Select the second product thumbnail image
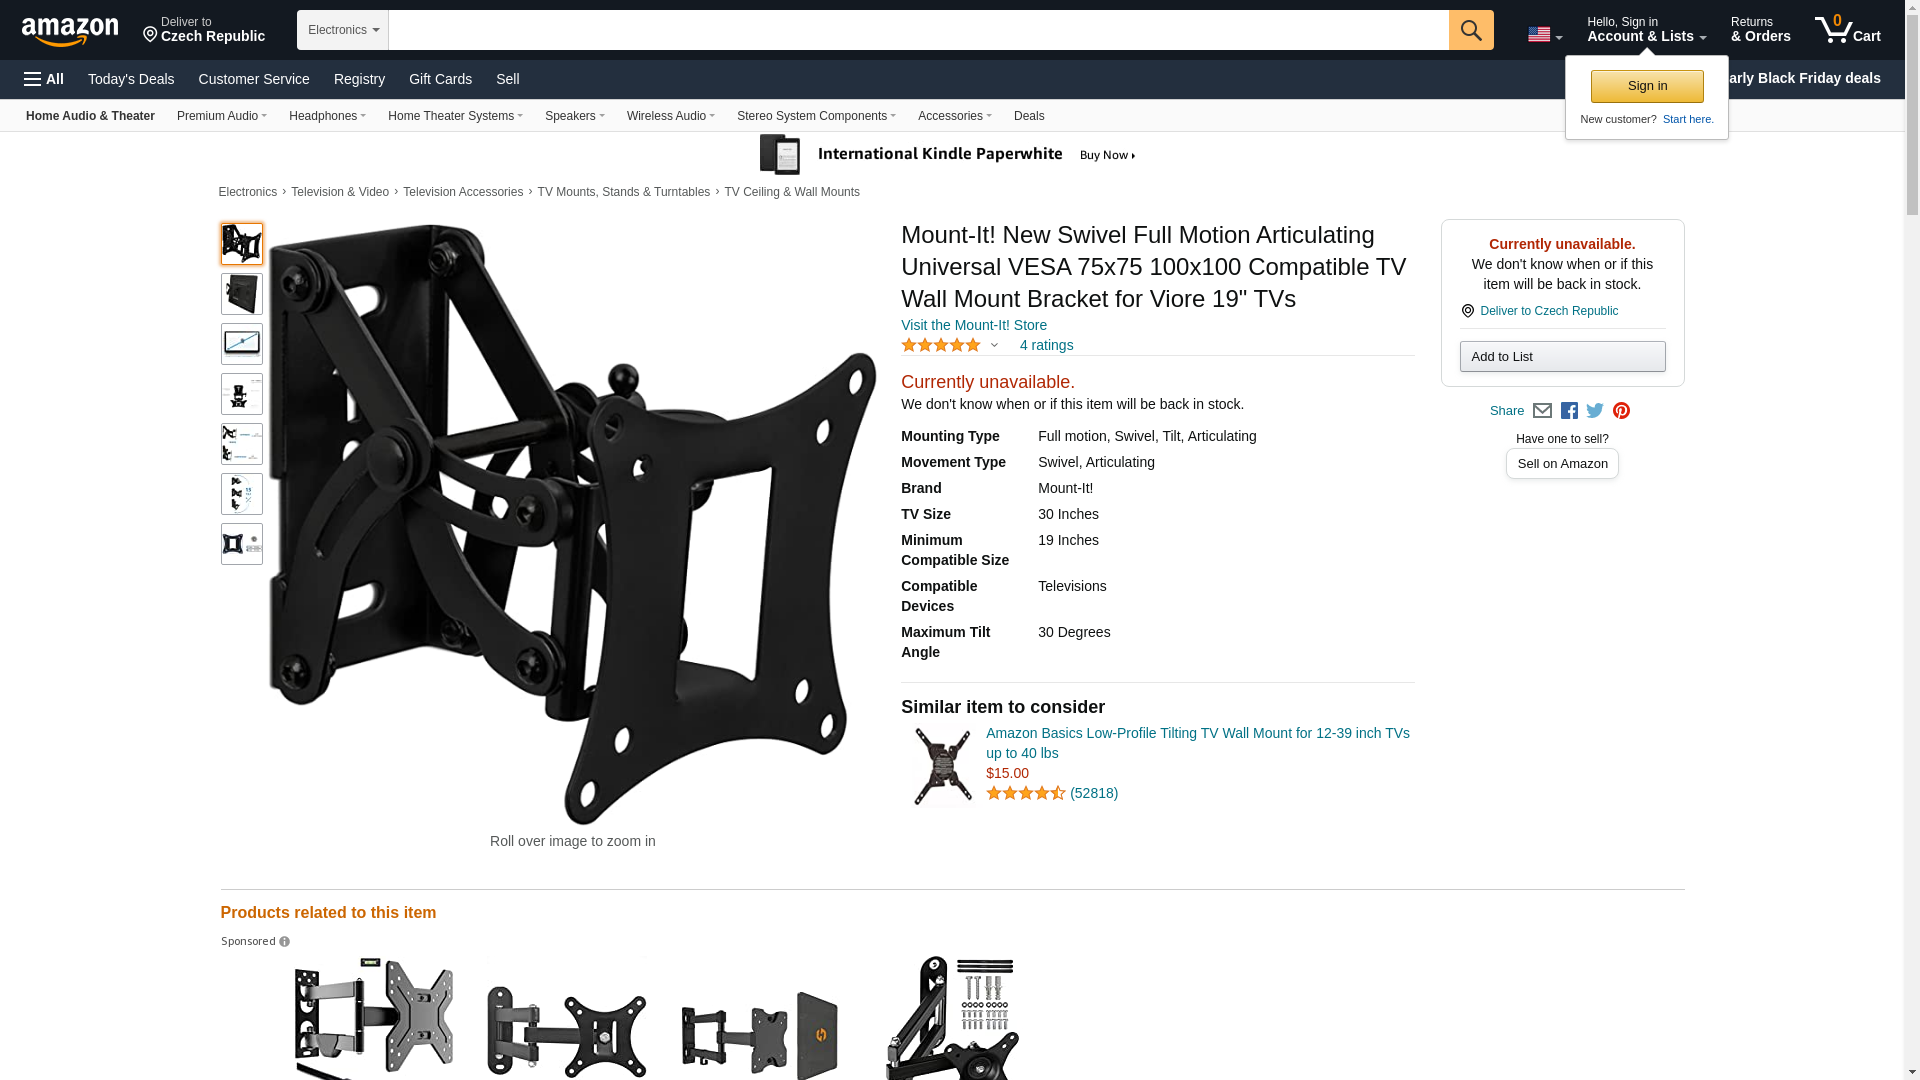 coord(242,294)
